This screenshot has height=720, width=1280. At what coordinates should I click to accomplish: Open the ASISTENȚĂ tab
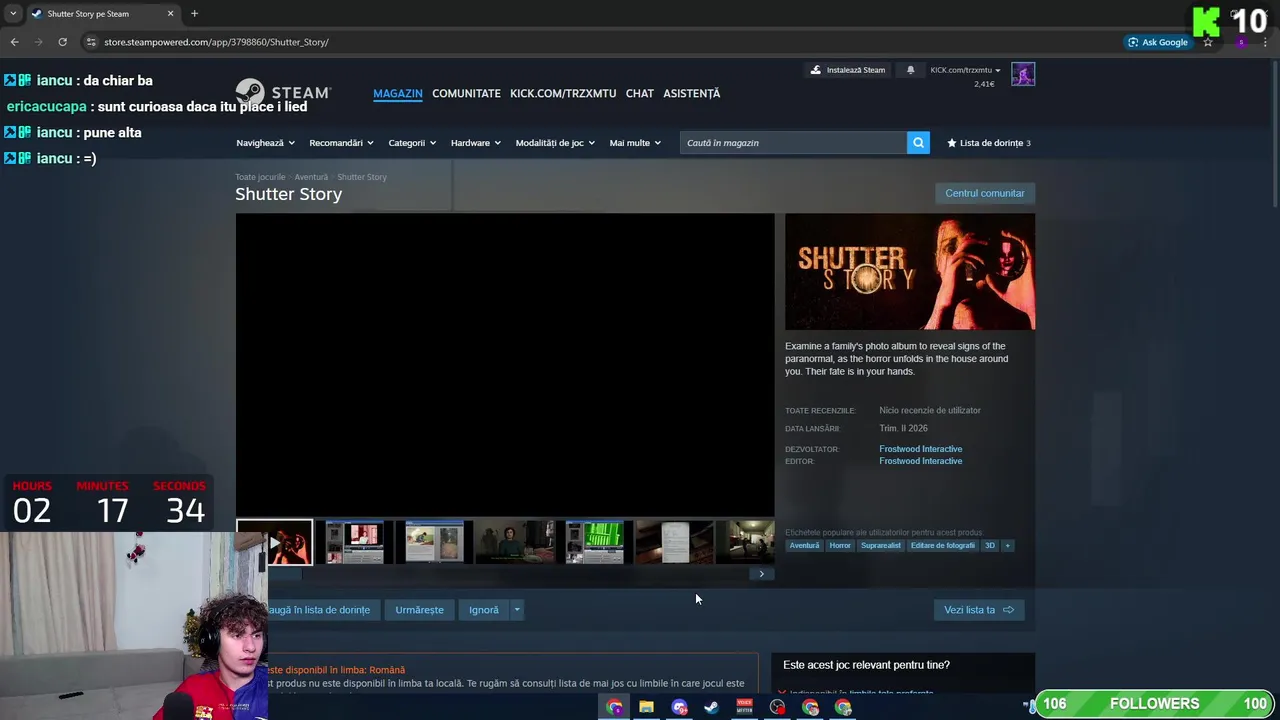[691, 93]
